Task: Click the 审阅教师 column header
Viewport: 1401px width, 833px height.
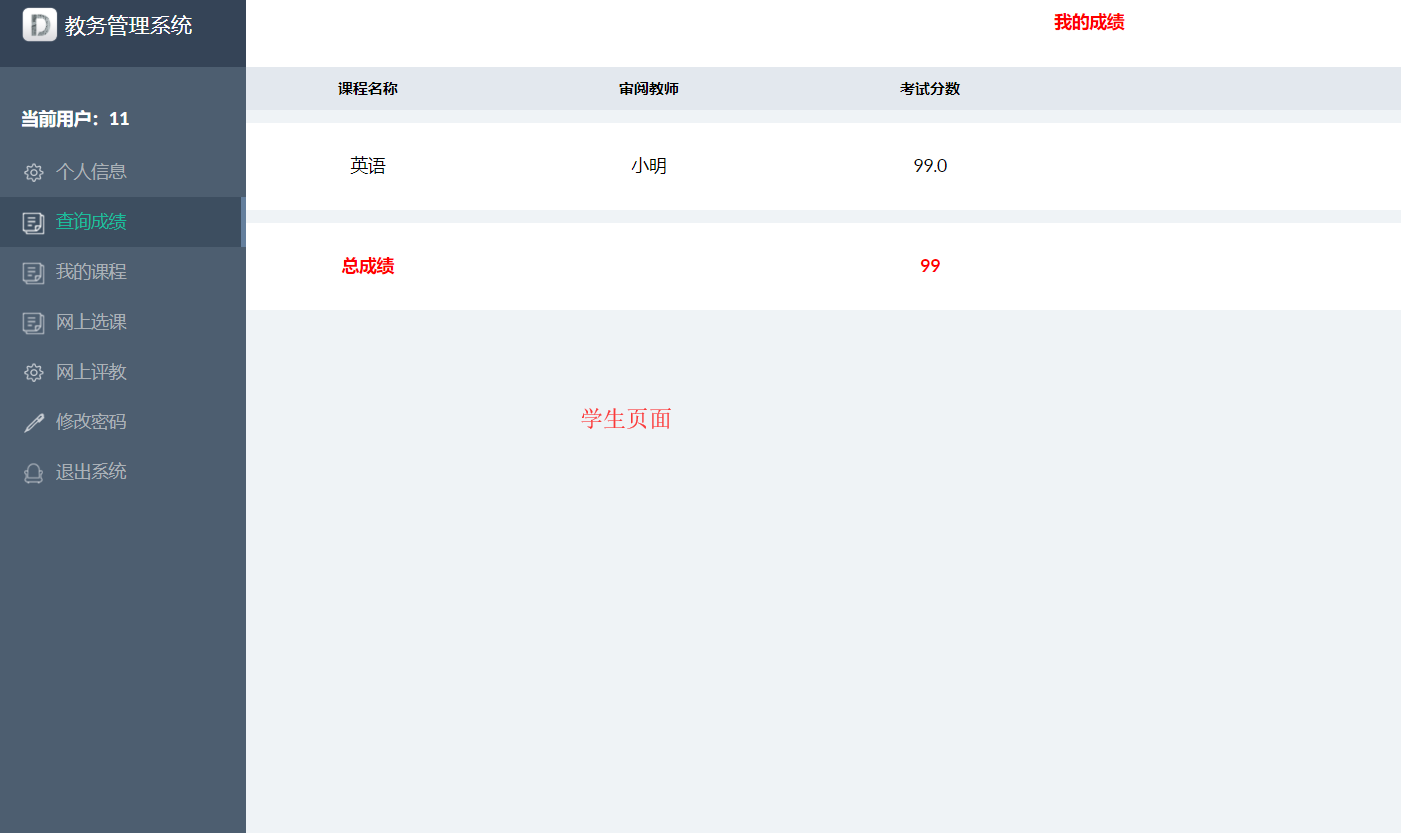Action: tap(649, 89)
